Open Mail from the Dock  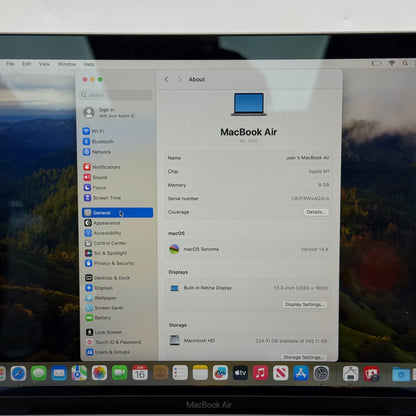pyautogui.click(x=59, y=373)
